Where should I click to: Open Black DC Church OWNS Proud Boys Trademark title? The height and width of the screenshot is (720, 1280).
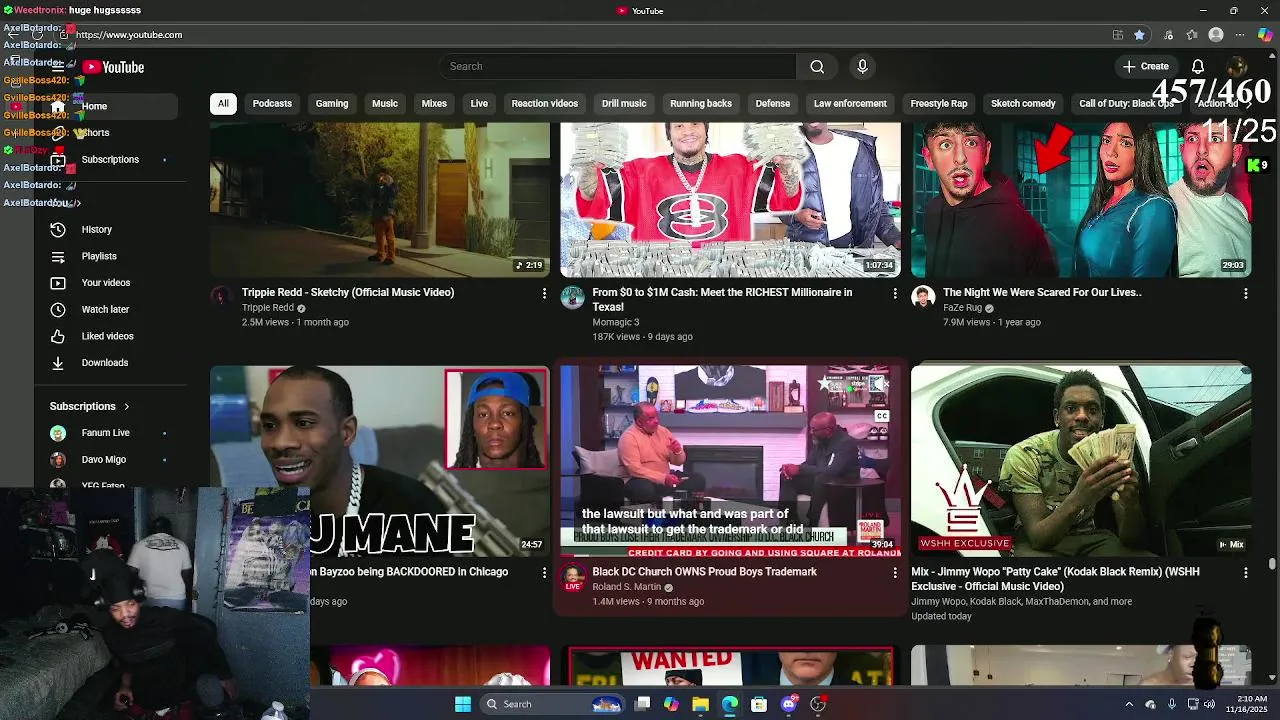click(x=704, y=572)
